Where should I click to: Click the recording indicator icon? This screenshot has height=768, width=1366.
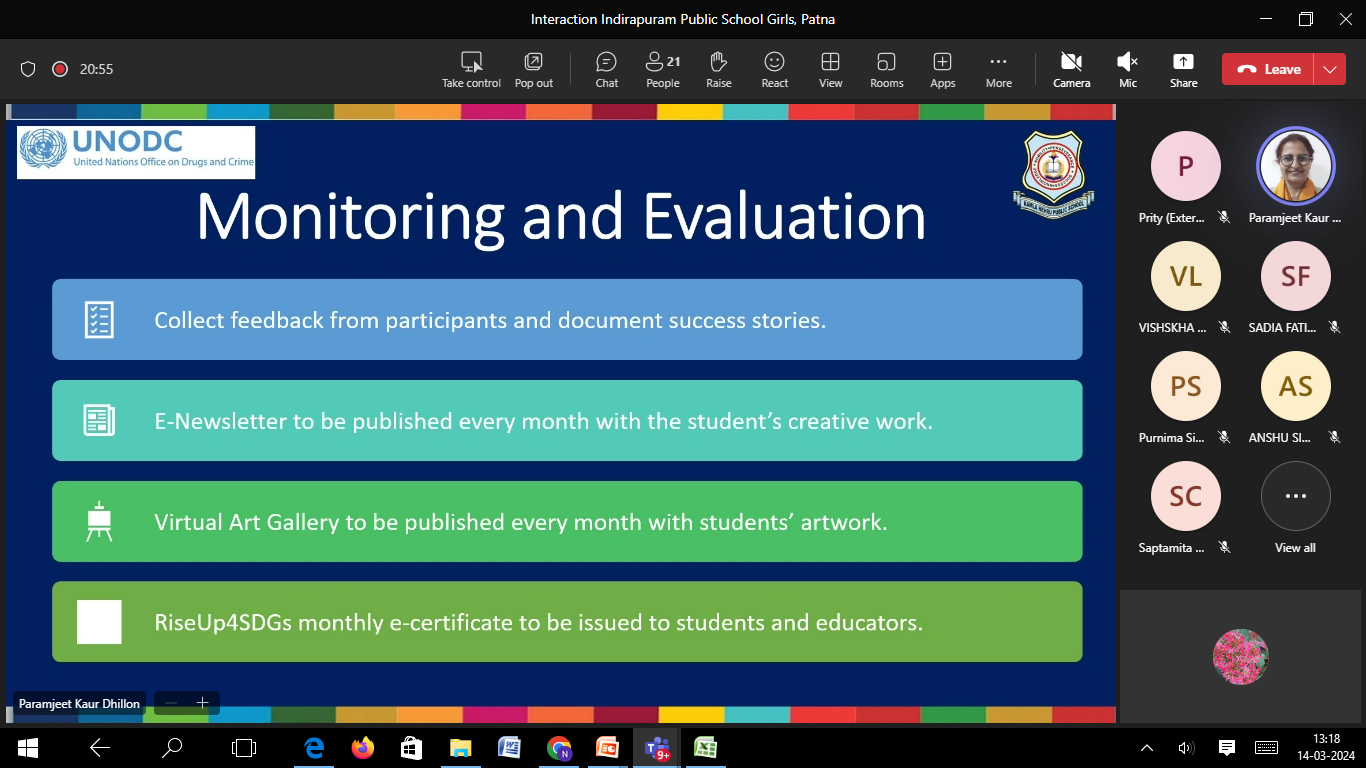click(60, 69)
